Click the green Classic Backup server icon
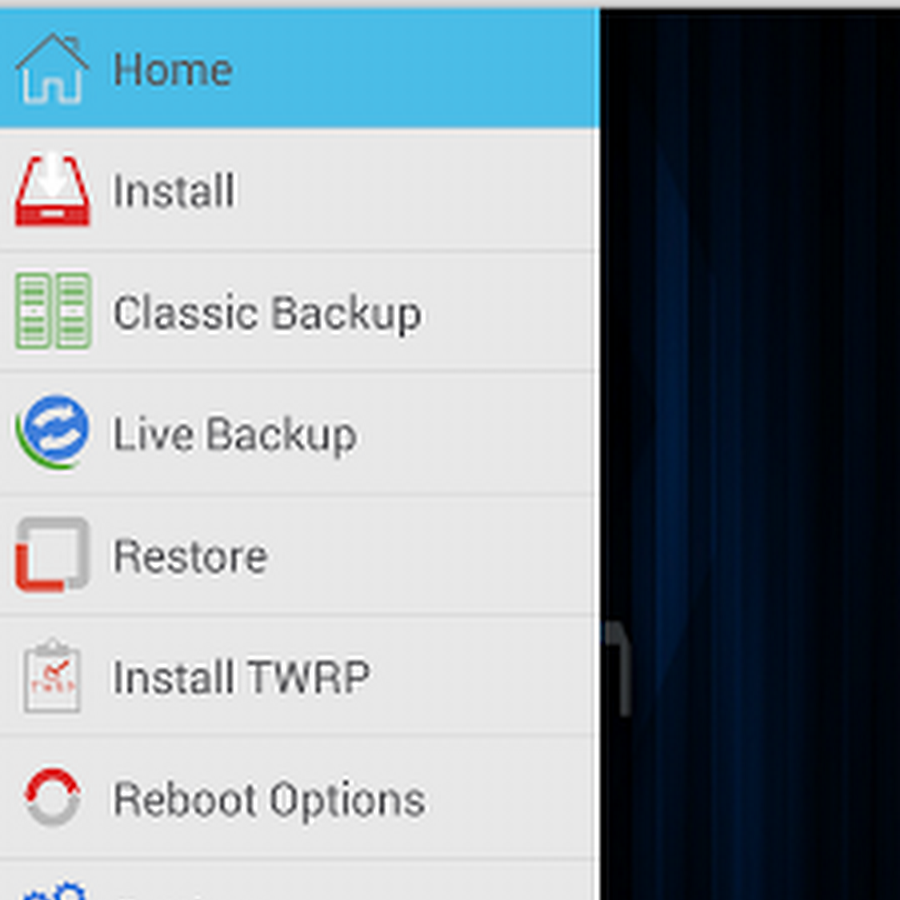The height and width of the screenshot is (900, 900). coord(53,311)
